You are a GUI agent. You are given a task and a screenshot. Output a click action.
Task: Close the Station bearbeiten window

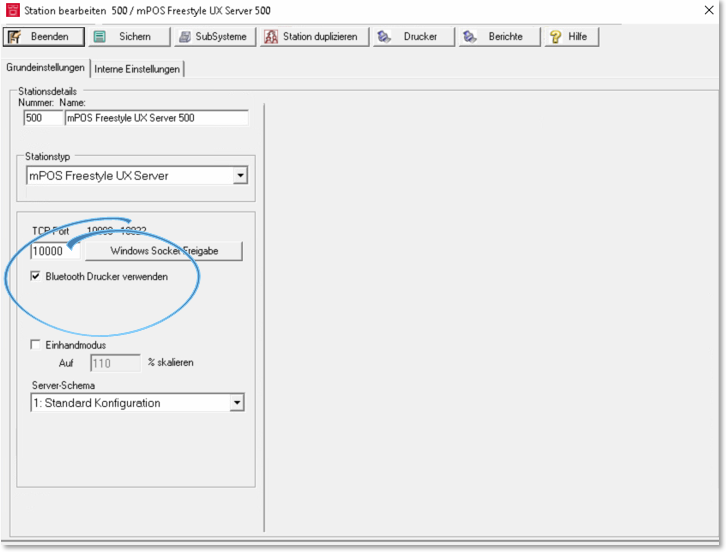click(x=708, y=10)
